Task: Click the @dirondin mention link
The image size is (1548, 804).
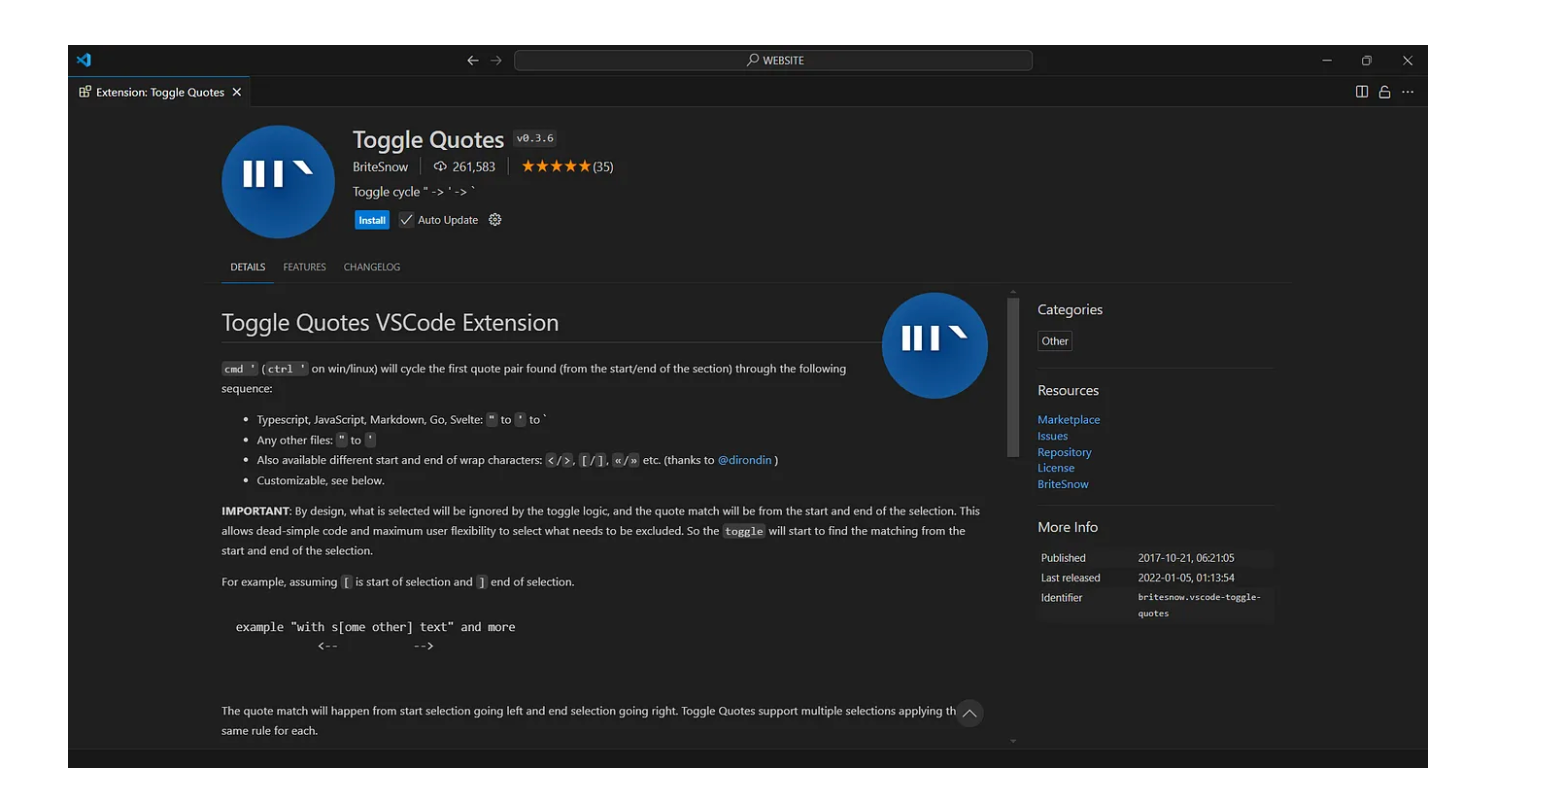Action: 745,460
